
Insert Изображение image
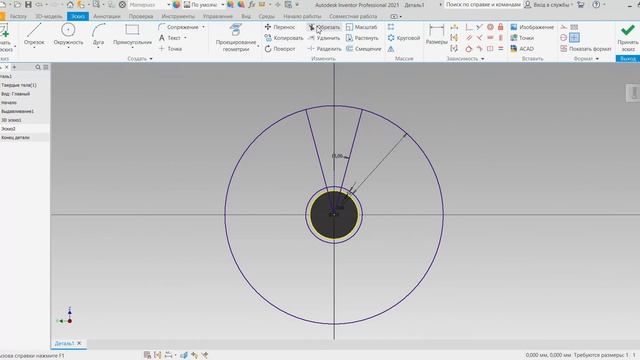click(x=532, y=27)
